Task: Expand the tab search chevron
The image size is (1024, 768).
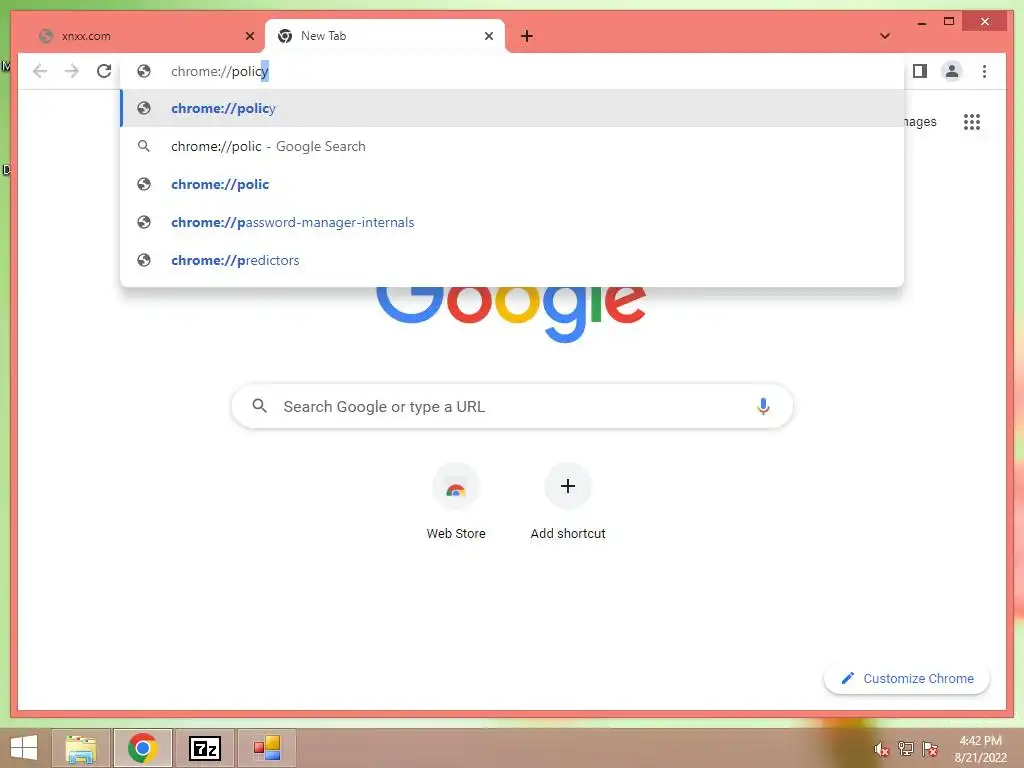Action: [885, 36]
